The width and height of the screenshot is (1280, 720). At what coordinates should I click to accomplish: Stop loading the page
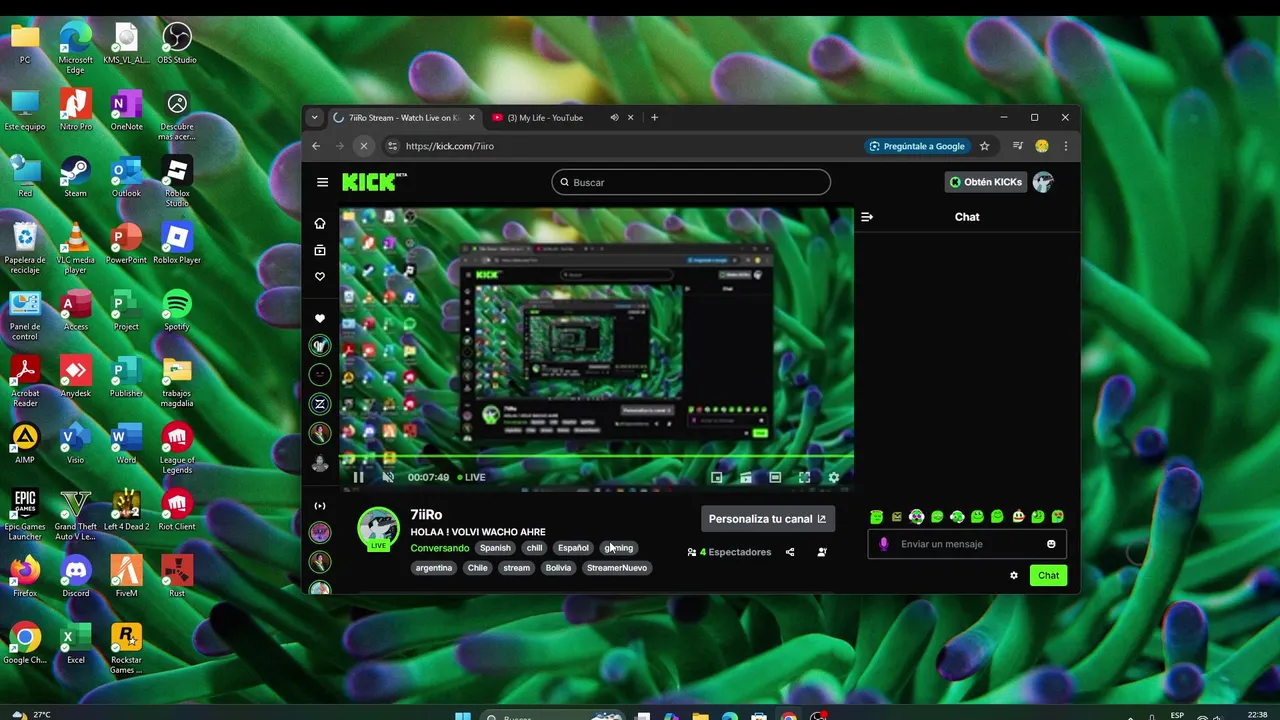[364, 146]
